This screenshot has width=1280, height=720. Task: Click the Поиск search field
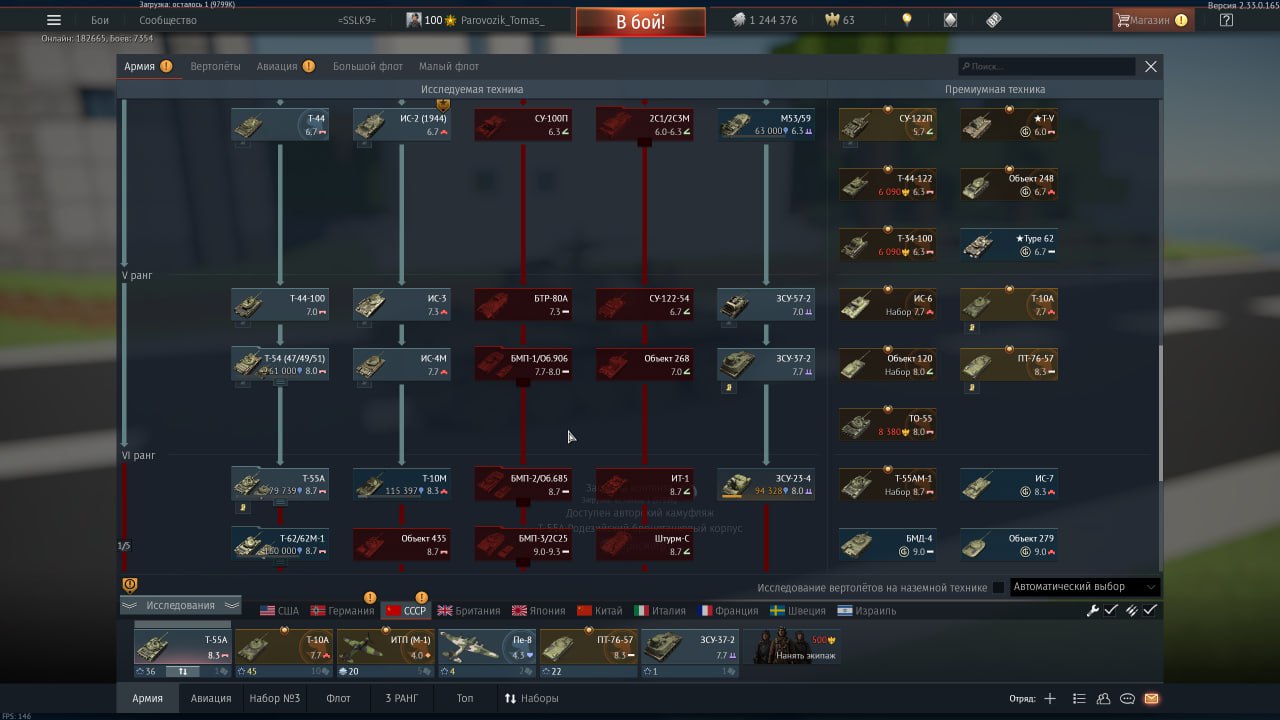(1046, 66)
